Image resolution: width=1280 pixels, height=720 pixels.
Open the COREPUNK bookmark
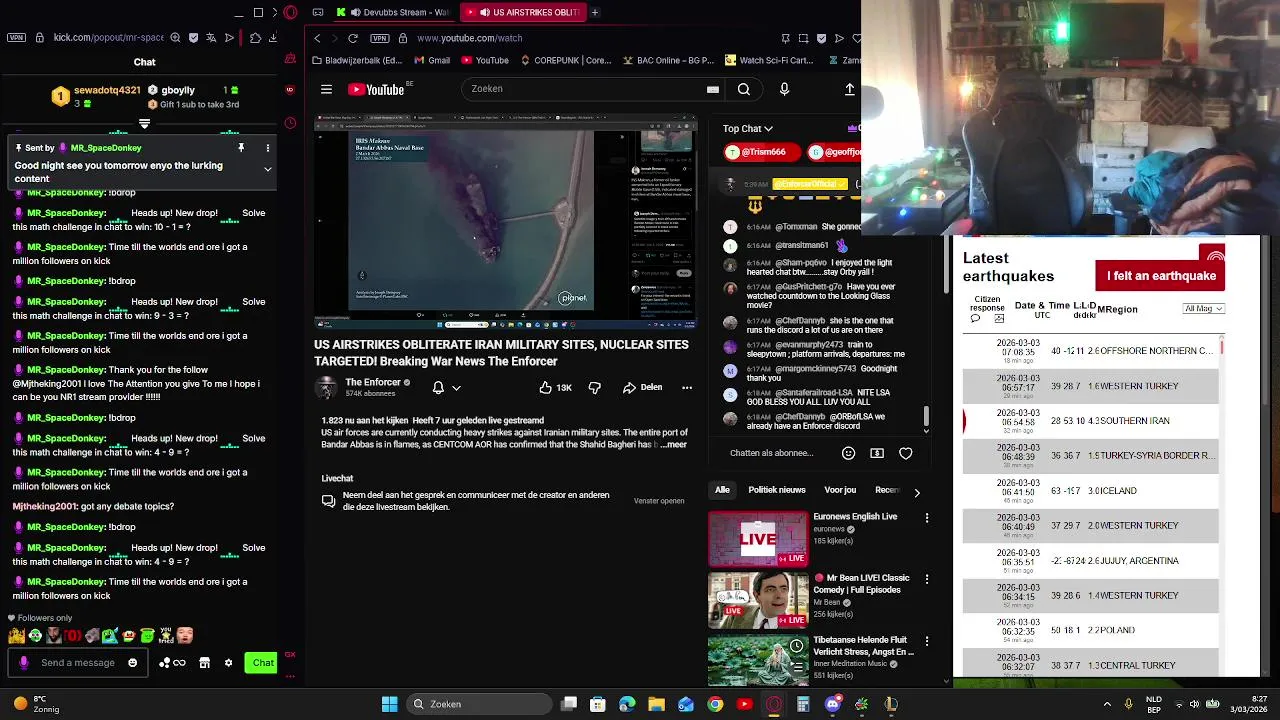coord(566,60)
